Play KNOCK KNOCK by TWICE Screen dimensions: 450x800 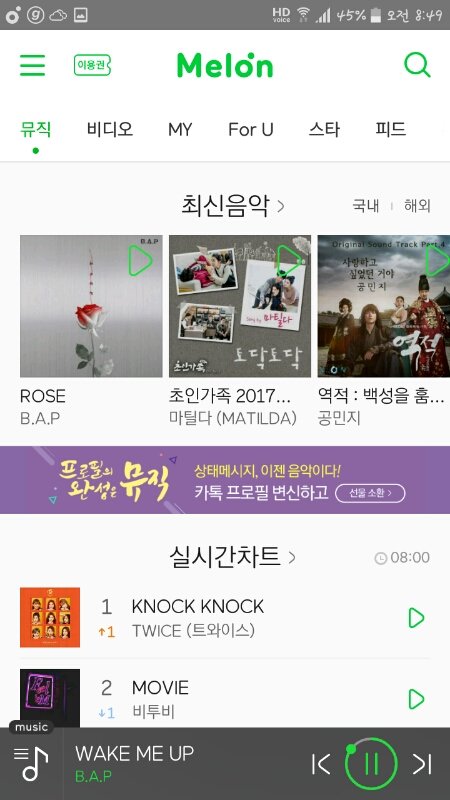coord(416,618)
